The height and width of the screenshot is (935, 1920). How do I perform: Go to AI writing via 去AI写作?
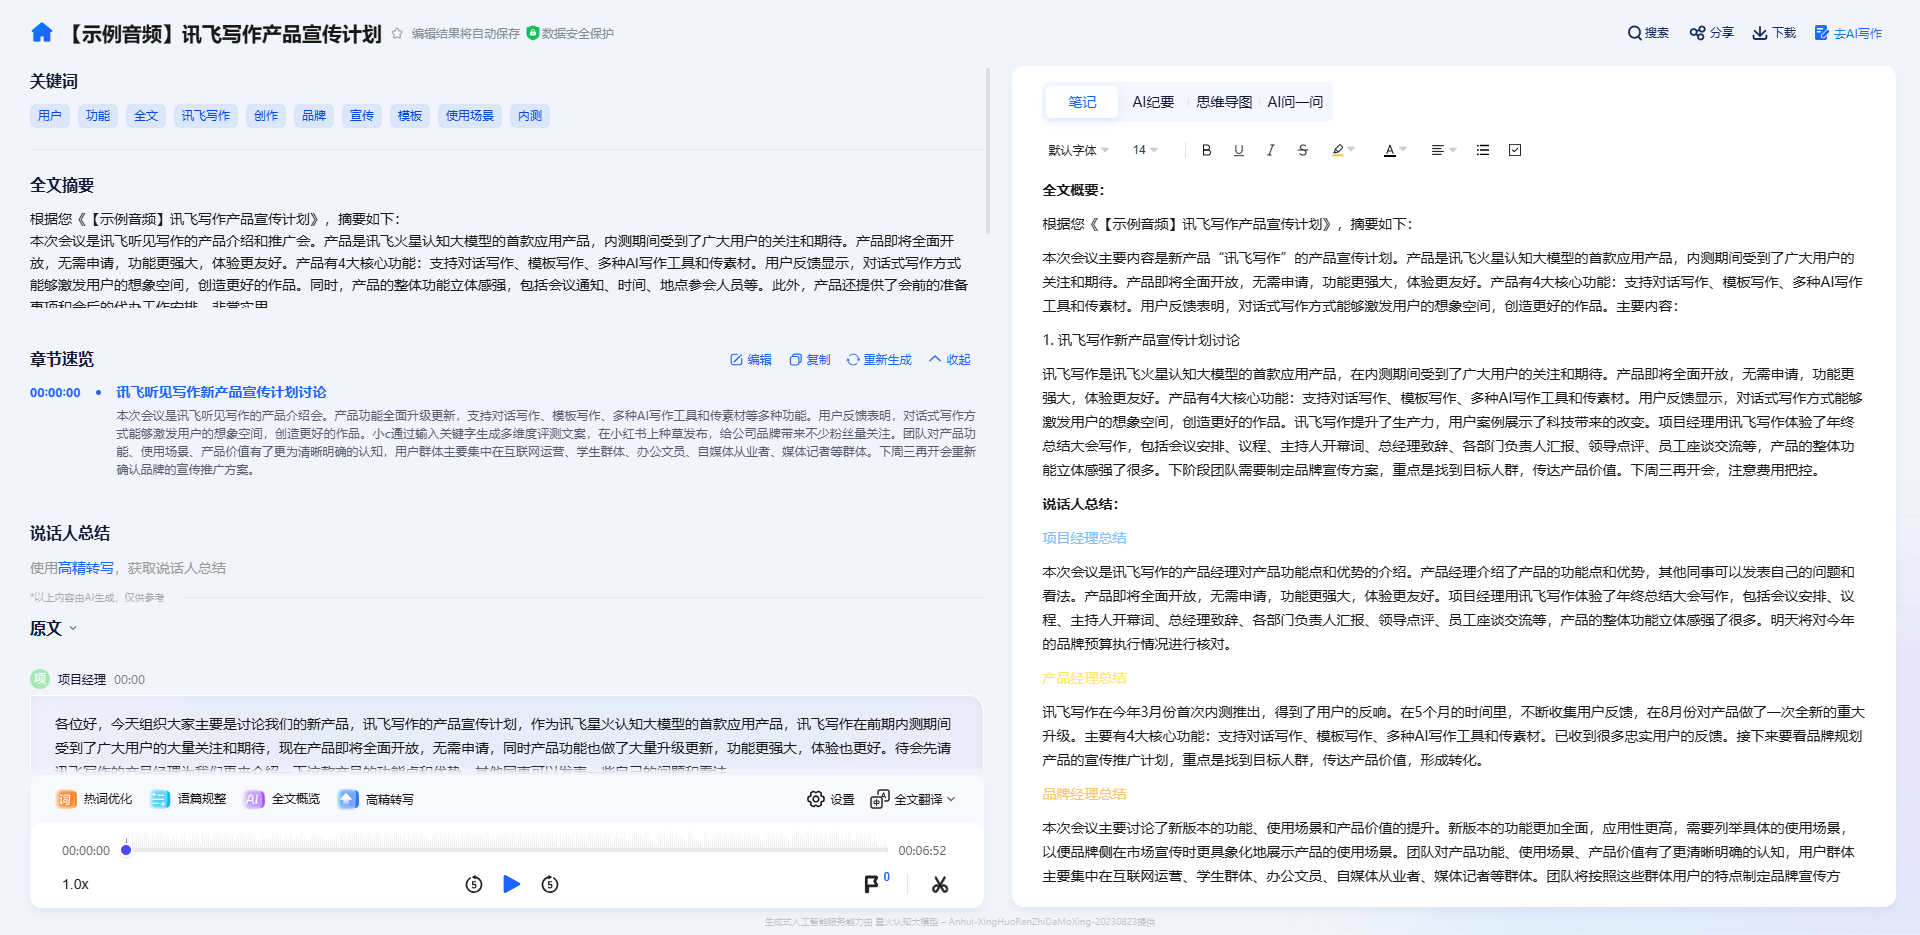click(x=1848, y=33)
